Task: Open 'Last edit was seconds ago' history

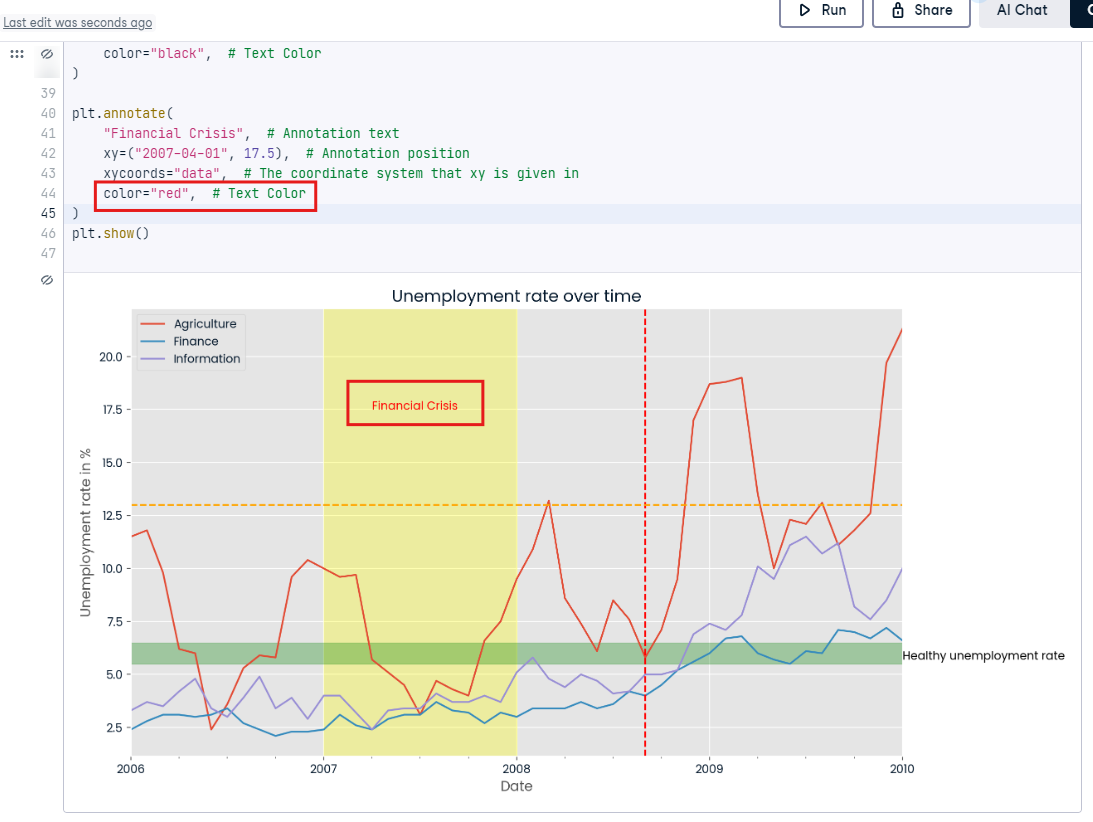Action: pyautogui.click(x=77, y=22)
